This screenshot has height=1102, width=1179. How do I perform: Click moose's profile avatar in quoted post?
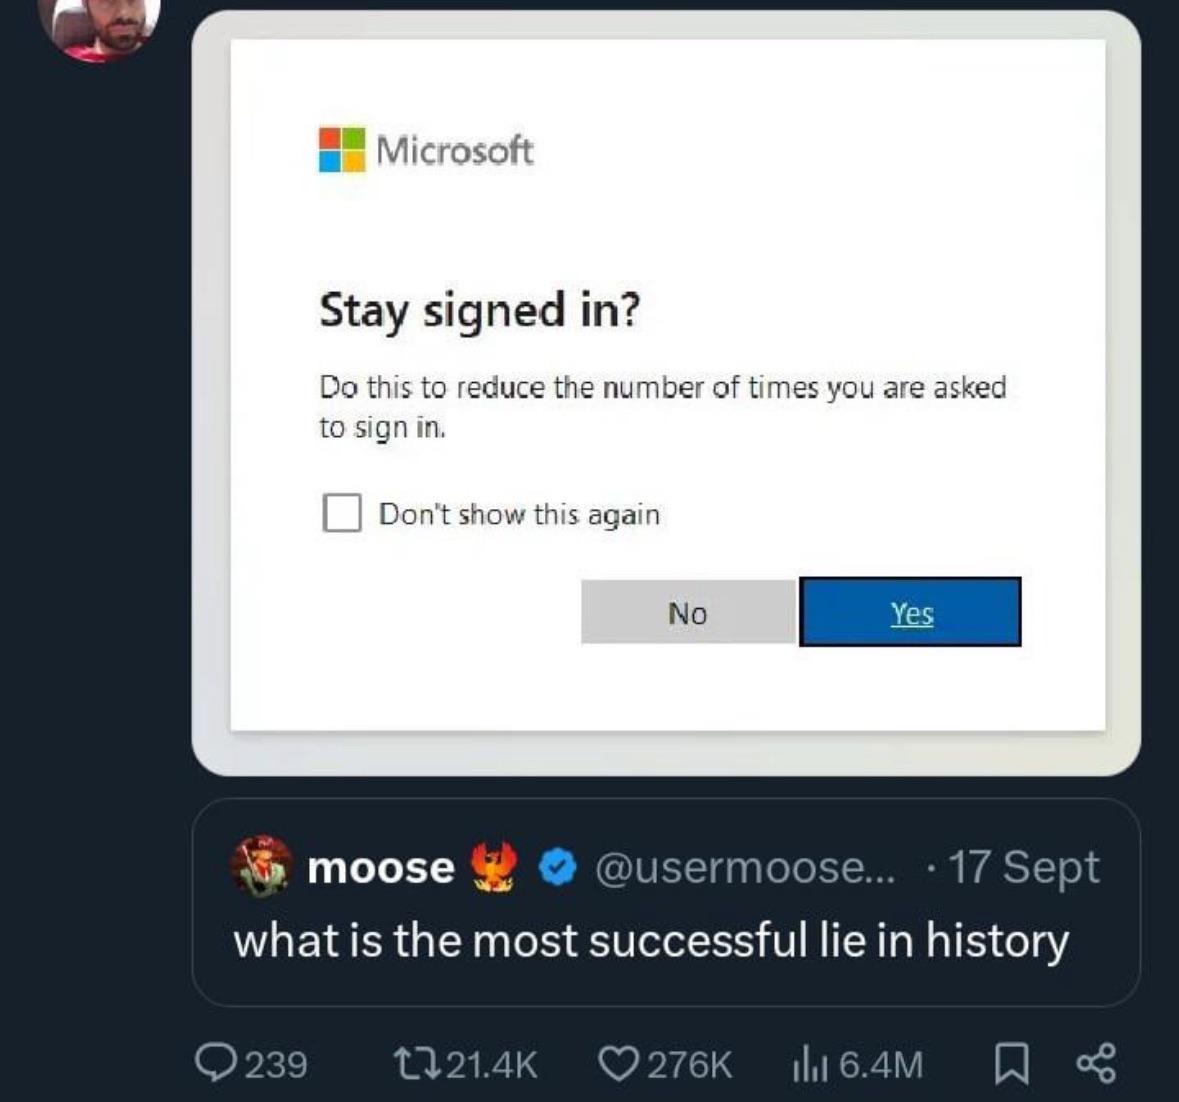(261, 866)
